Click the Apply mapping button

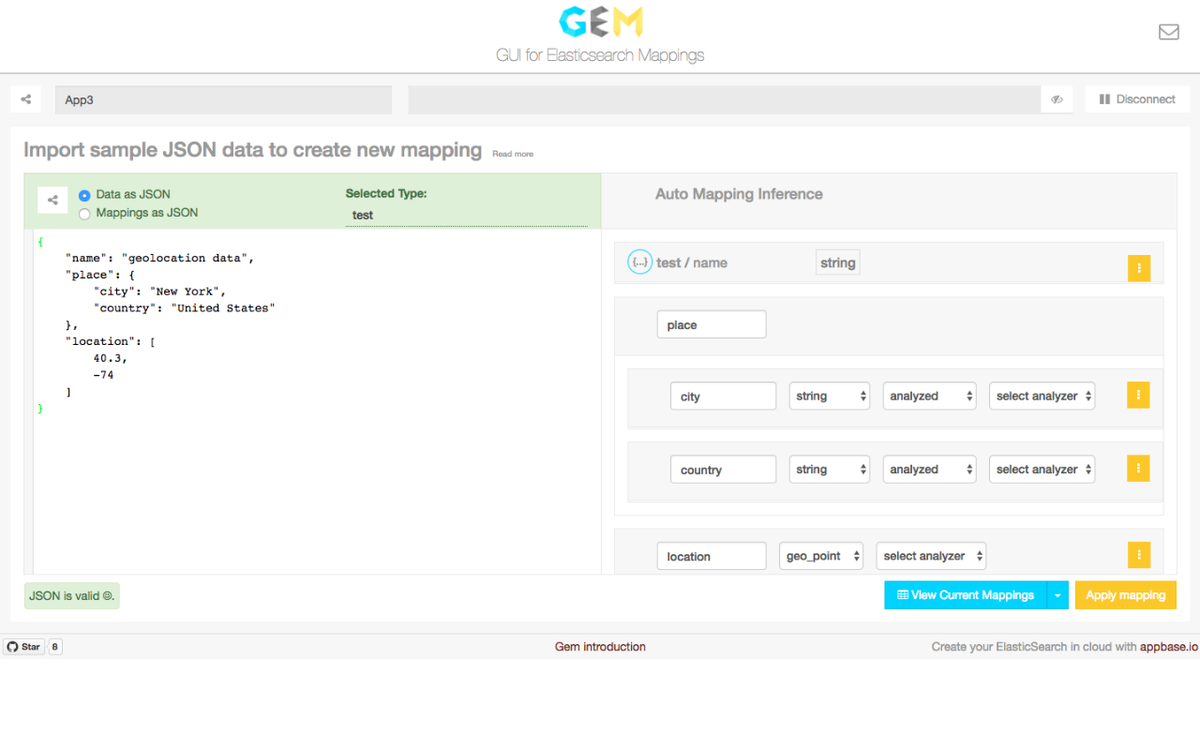click(x=1126, y=595)
